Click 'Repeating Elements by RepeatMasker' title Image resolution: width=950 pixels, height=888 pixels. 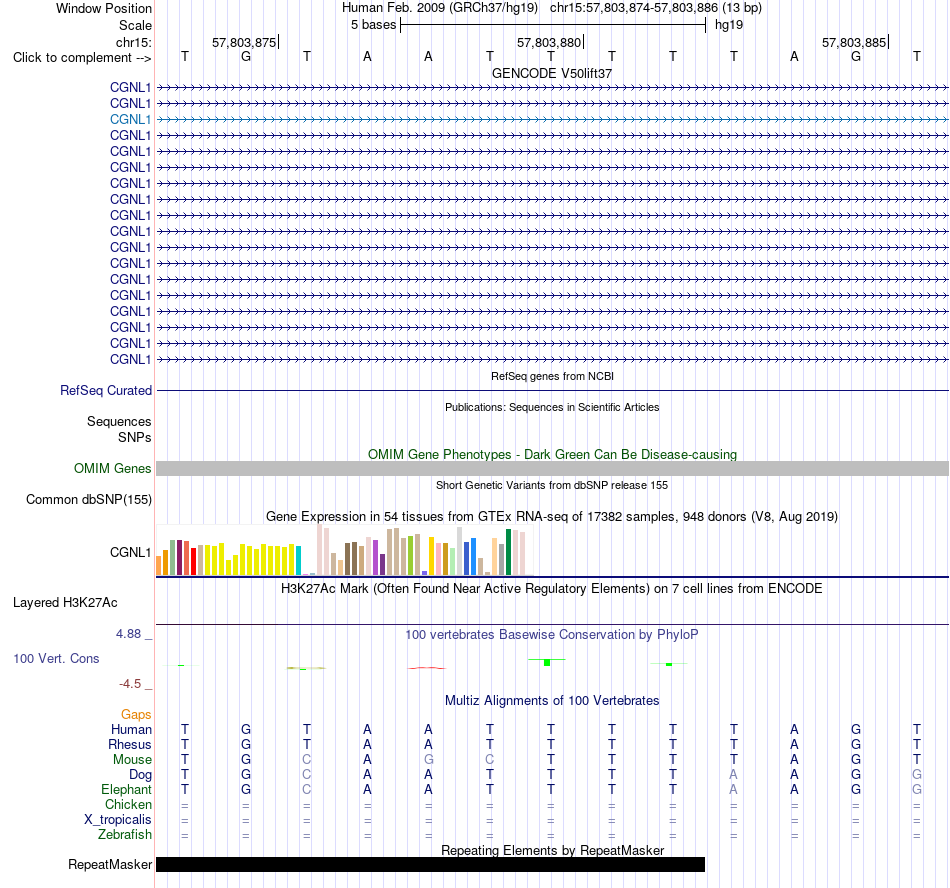[552, 850]
